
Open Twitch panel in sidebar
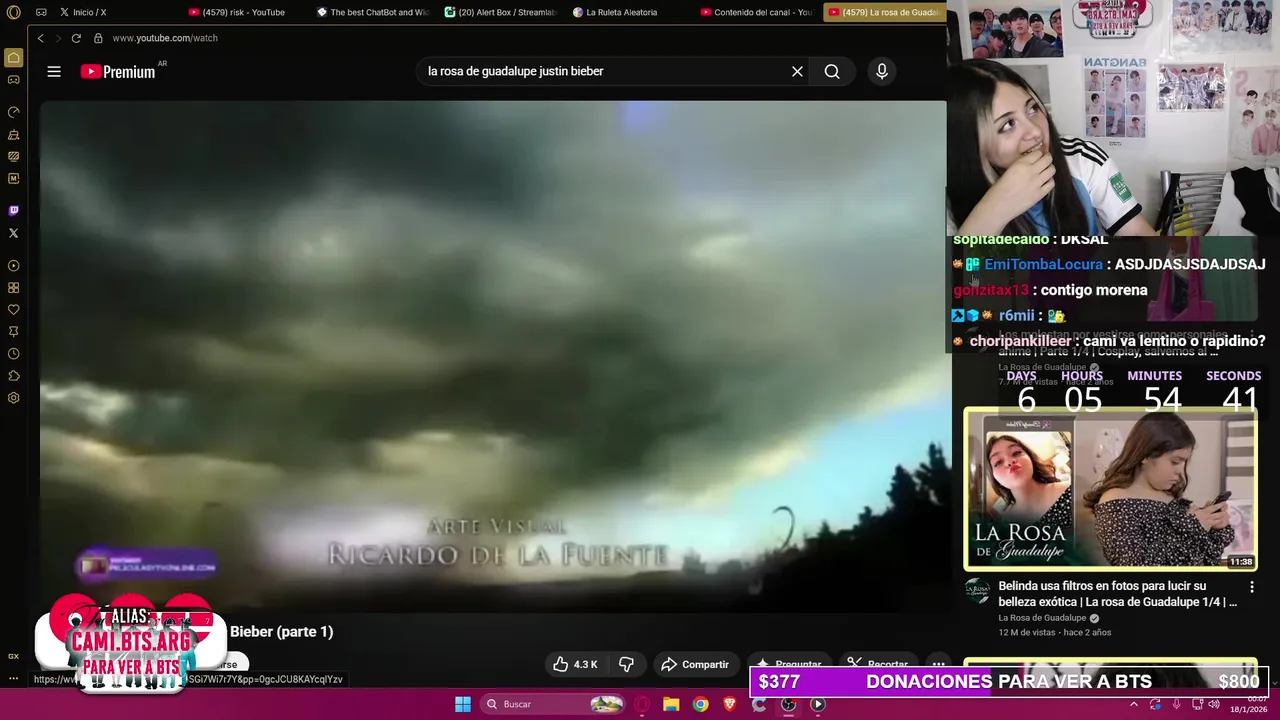coord(13,210)
